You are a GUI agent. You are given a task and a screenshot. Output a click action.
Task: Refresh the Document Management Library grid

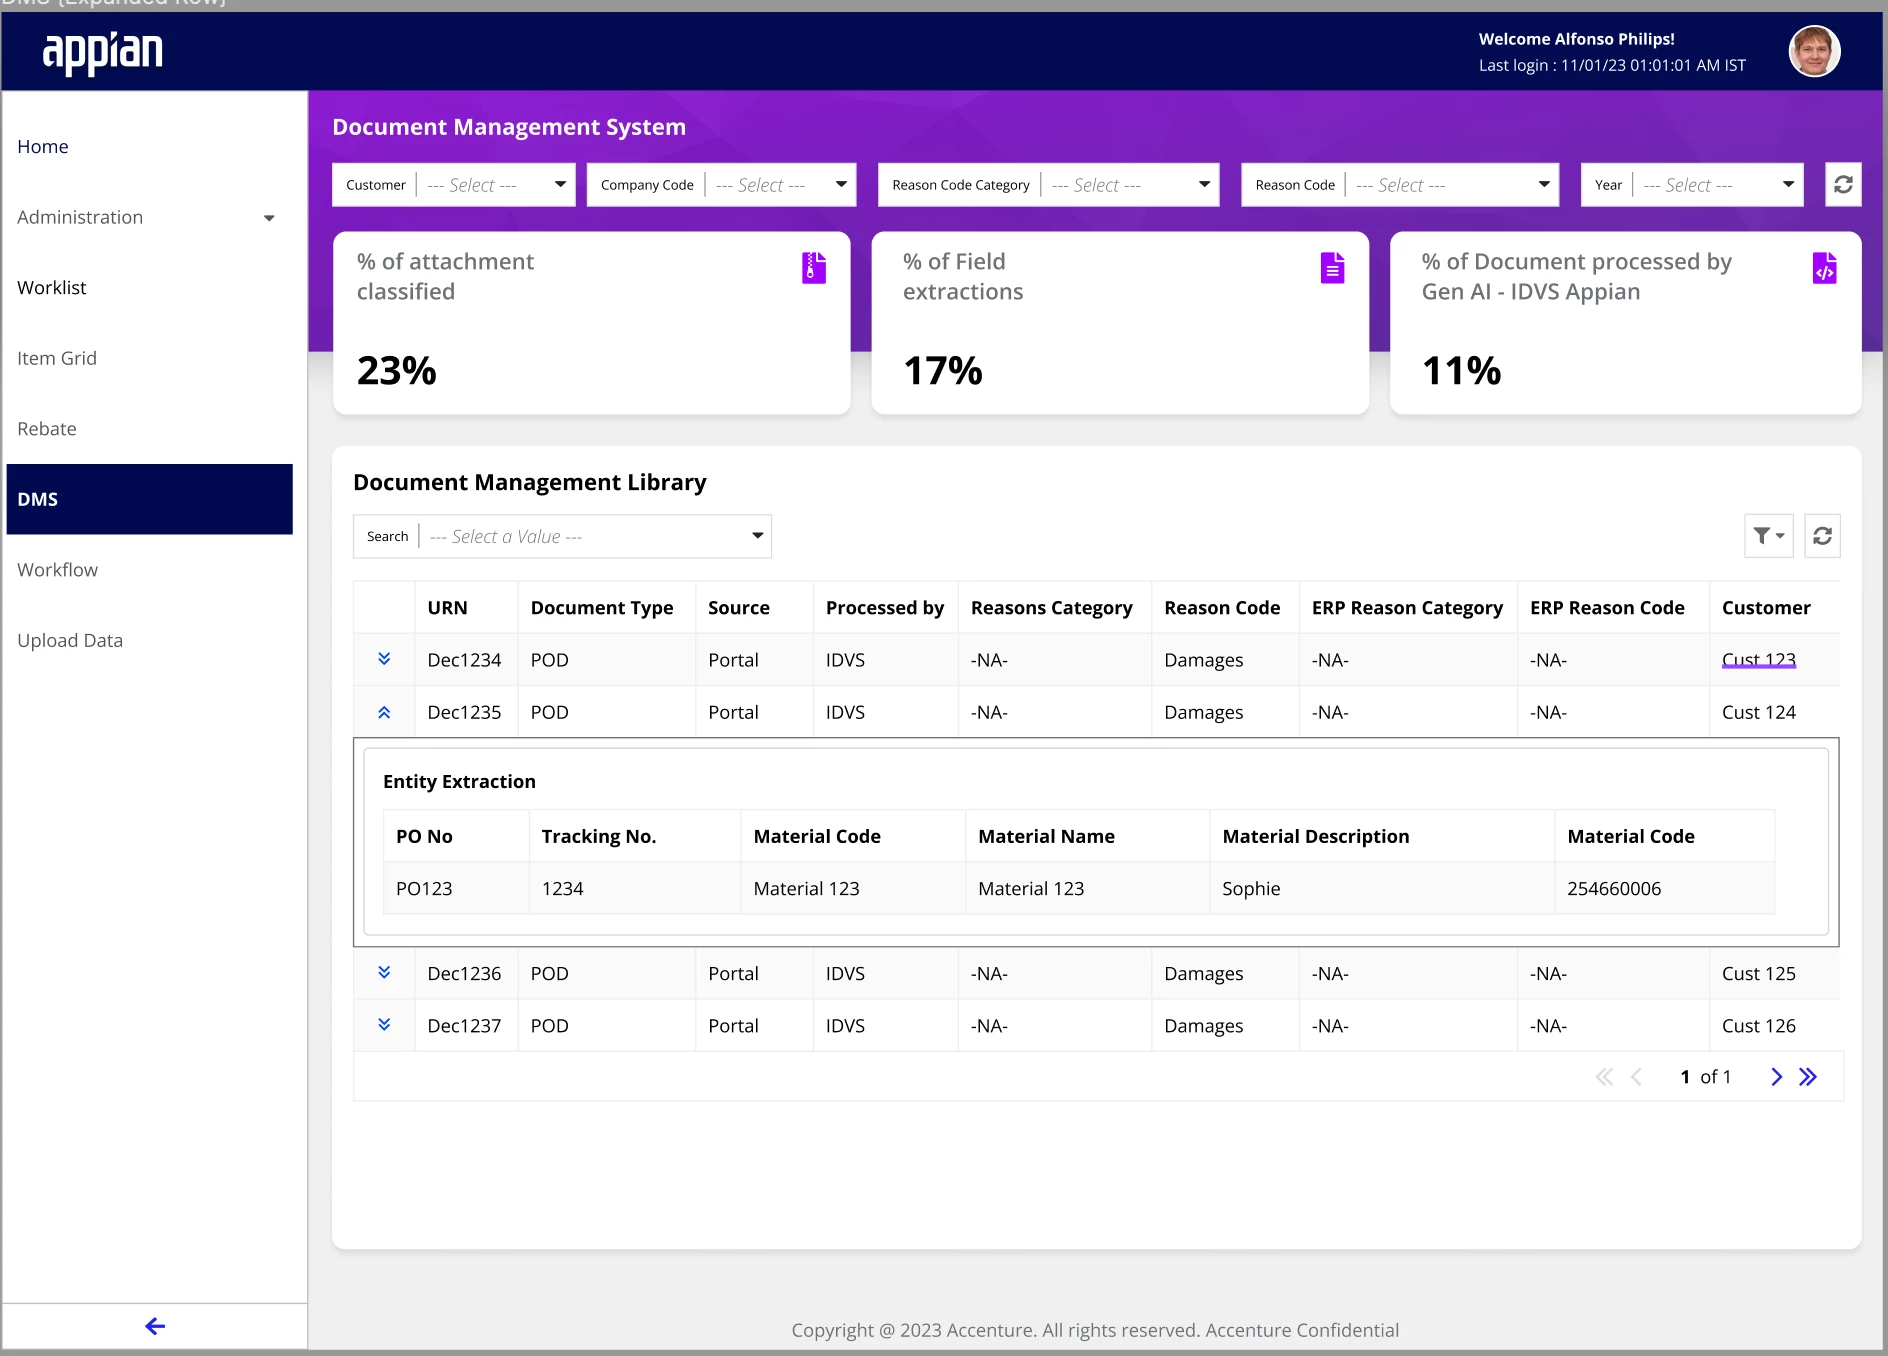click(1822, 536)
